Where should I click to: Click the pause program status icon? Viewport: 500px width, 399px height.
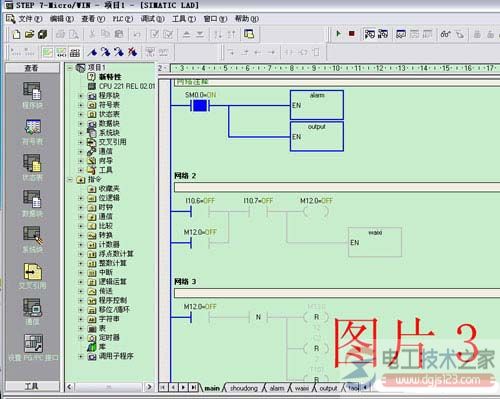tap(383, 34)
